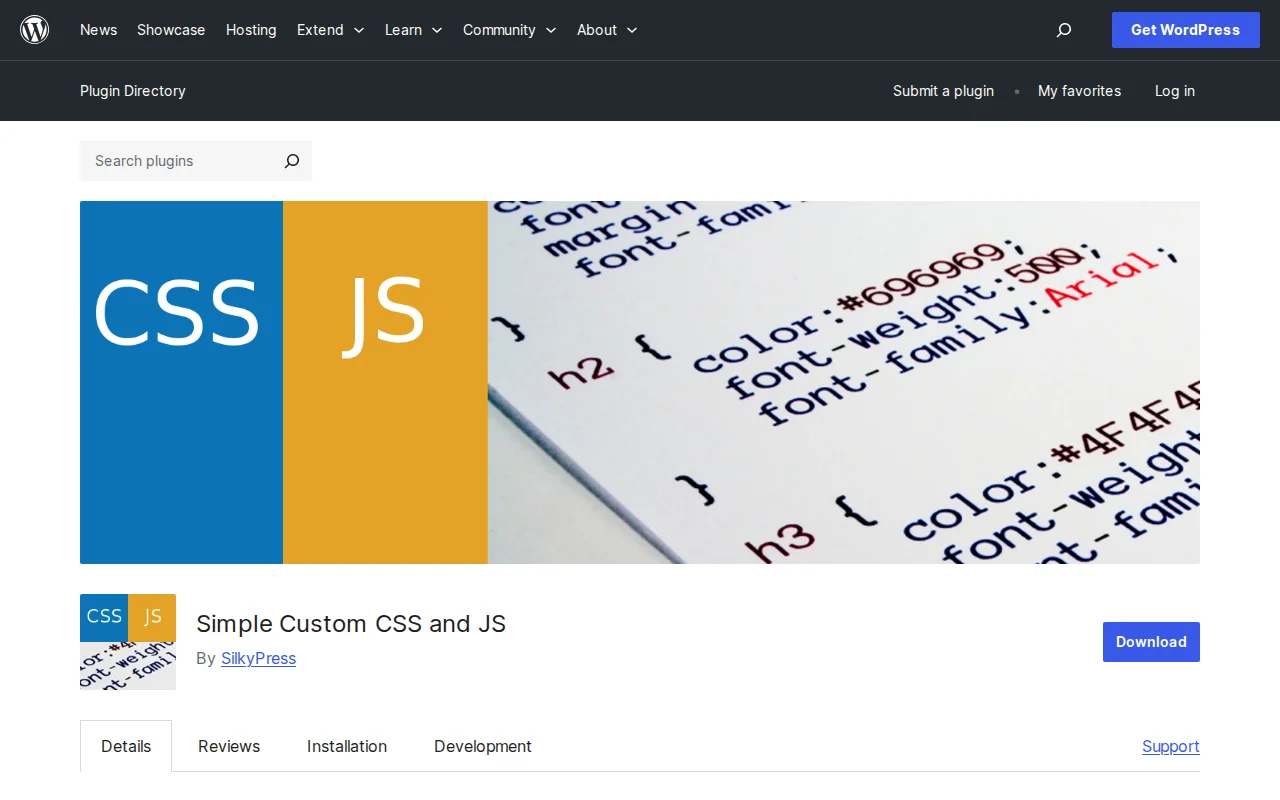Click the Get WordPress button
Image resolution: width=1280 pixels, height=800 pixels.
[x=1185, y=30]
